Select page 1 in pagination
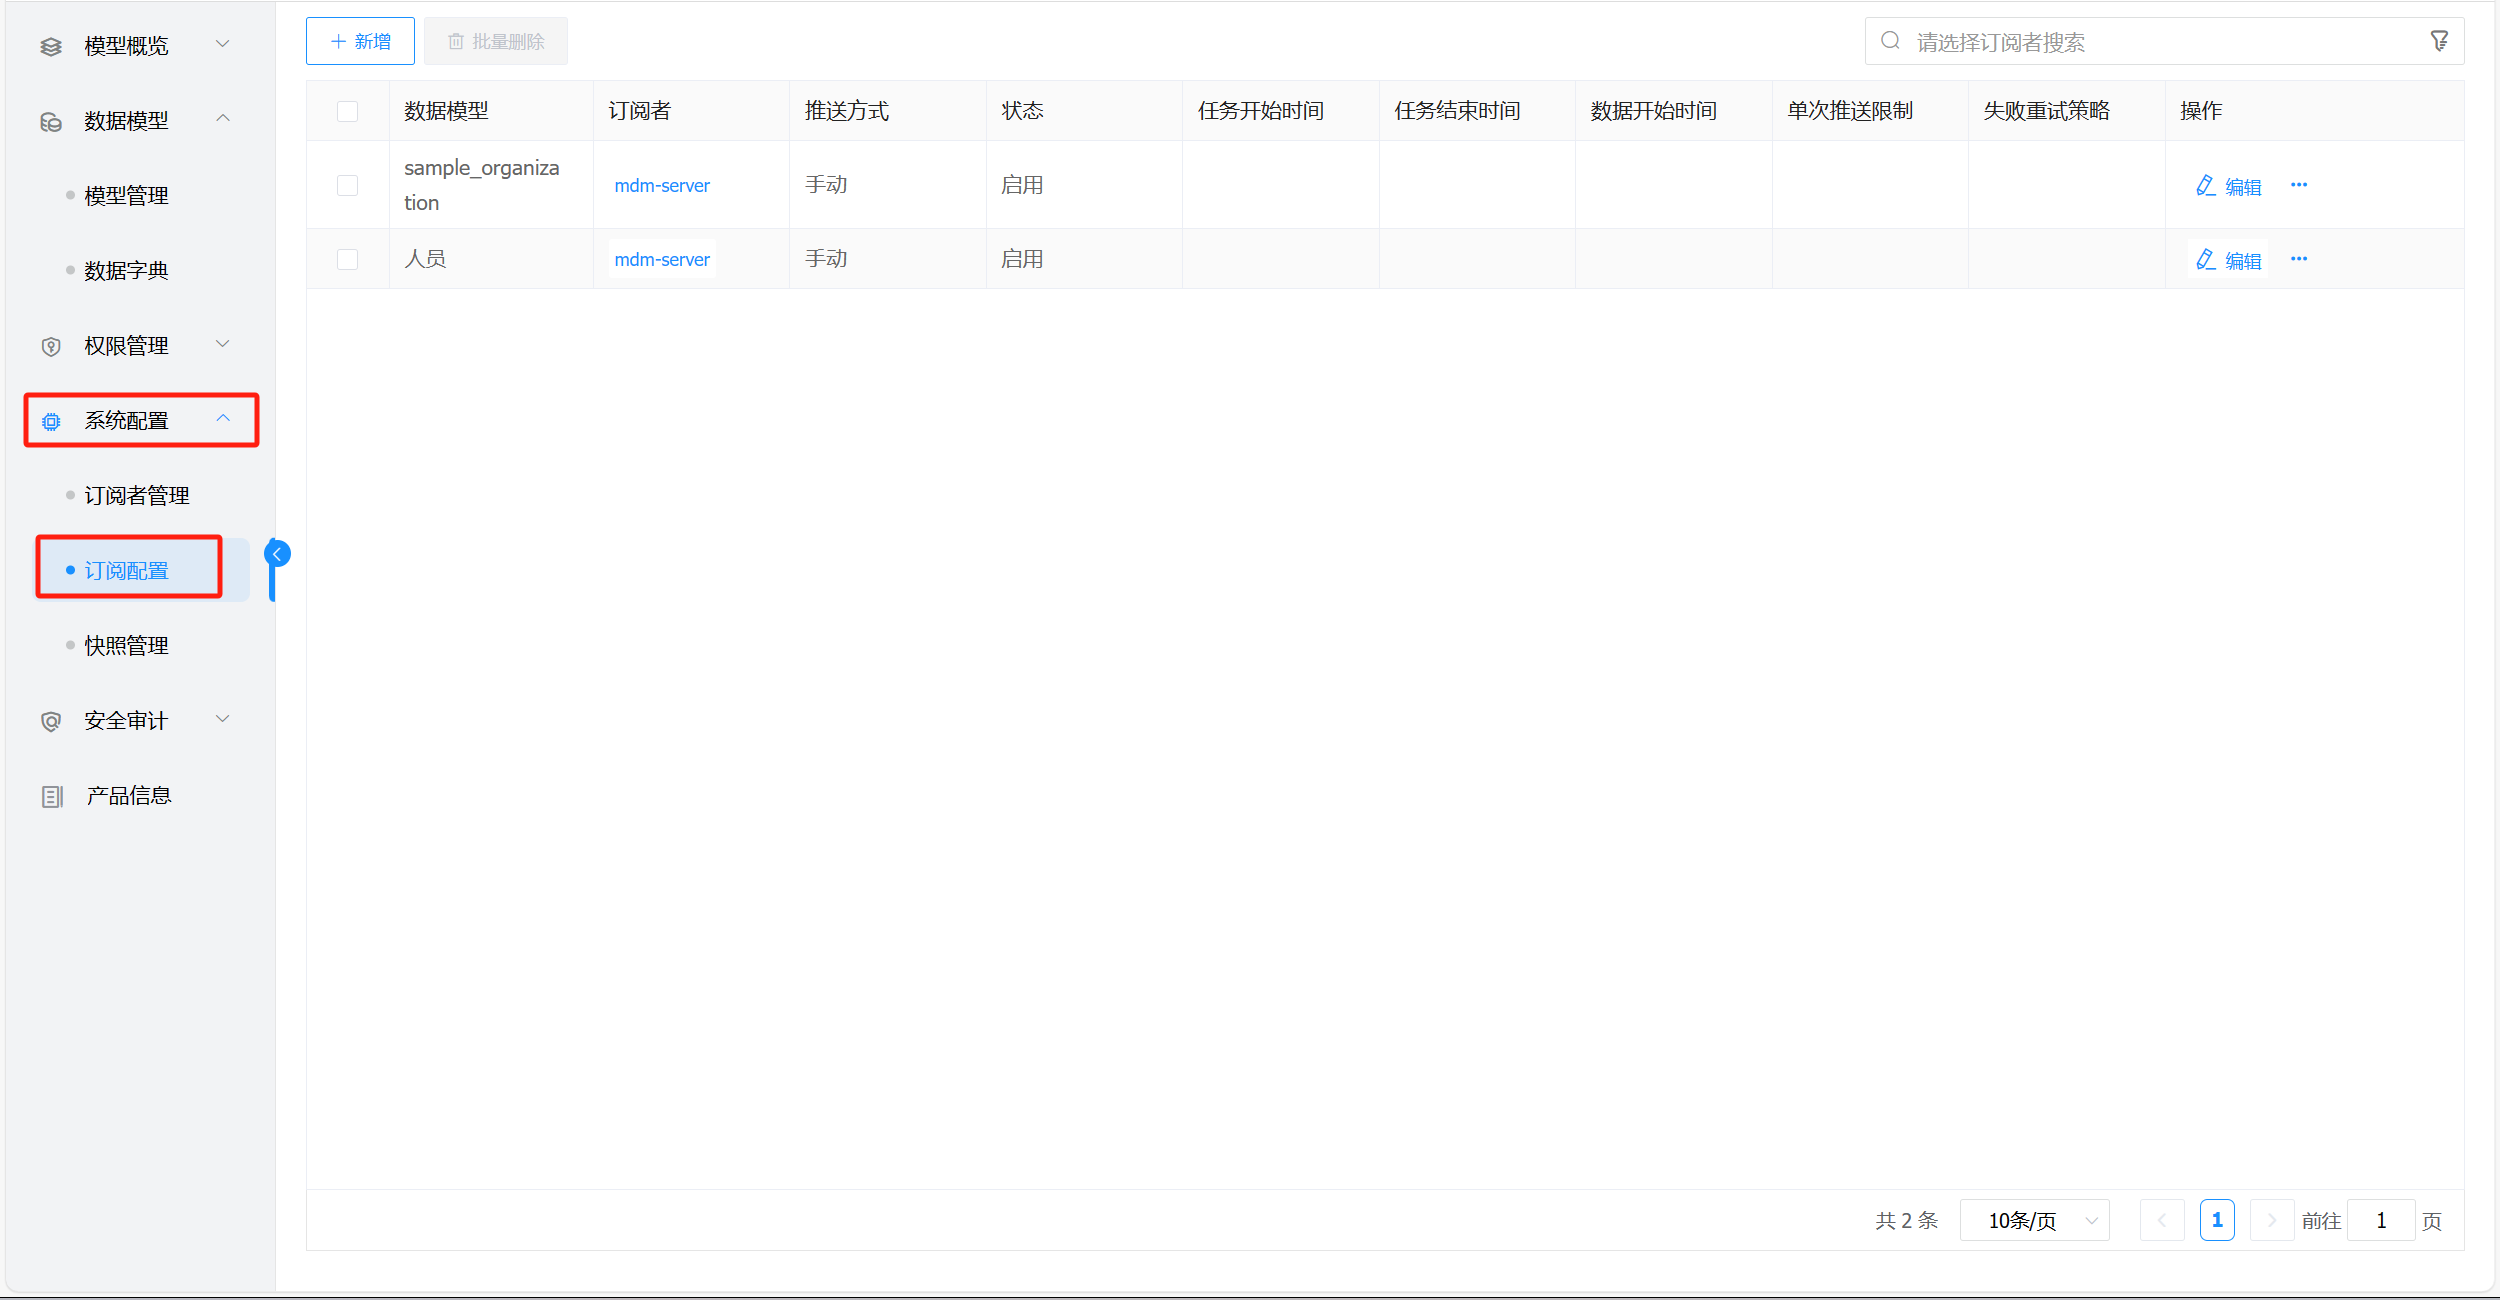This screenshot has height=1300, width=2500. tap(2217, 1220)
